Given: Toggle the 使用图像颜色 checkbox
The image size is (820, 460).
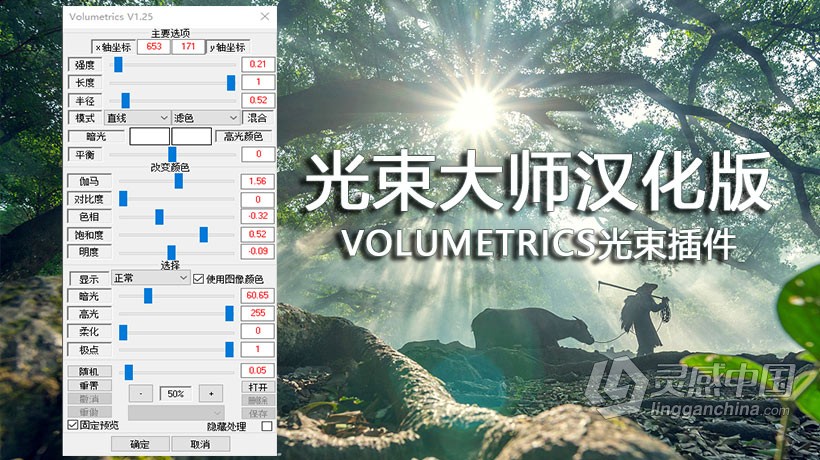Looking at the screenshot, I should point(198,279).
